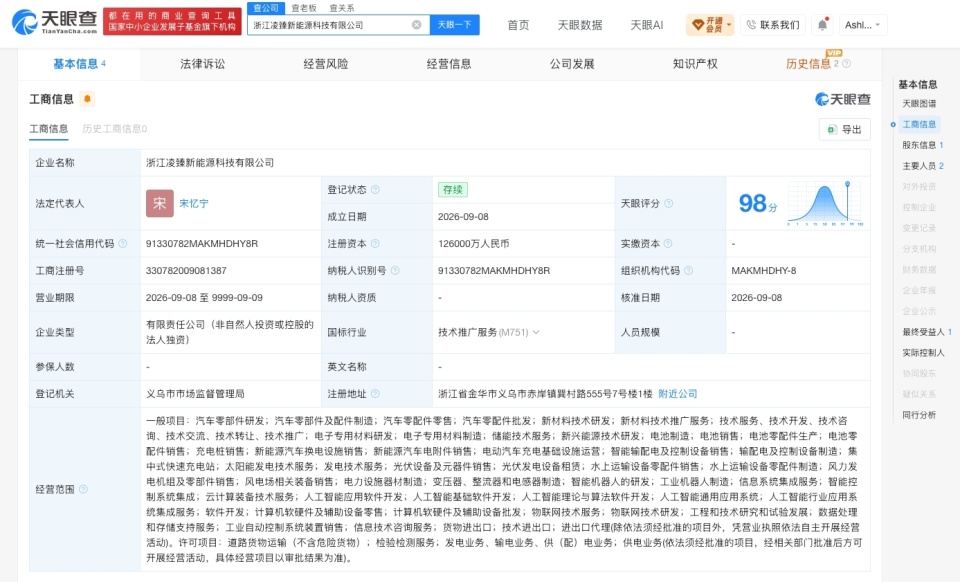Switch to the 历史信息 tab
The height and width of the screenshot is (582, 960).
pos(808,64)
